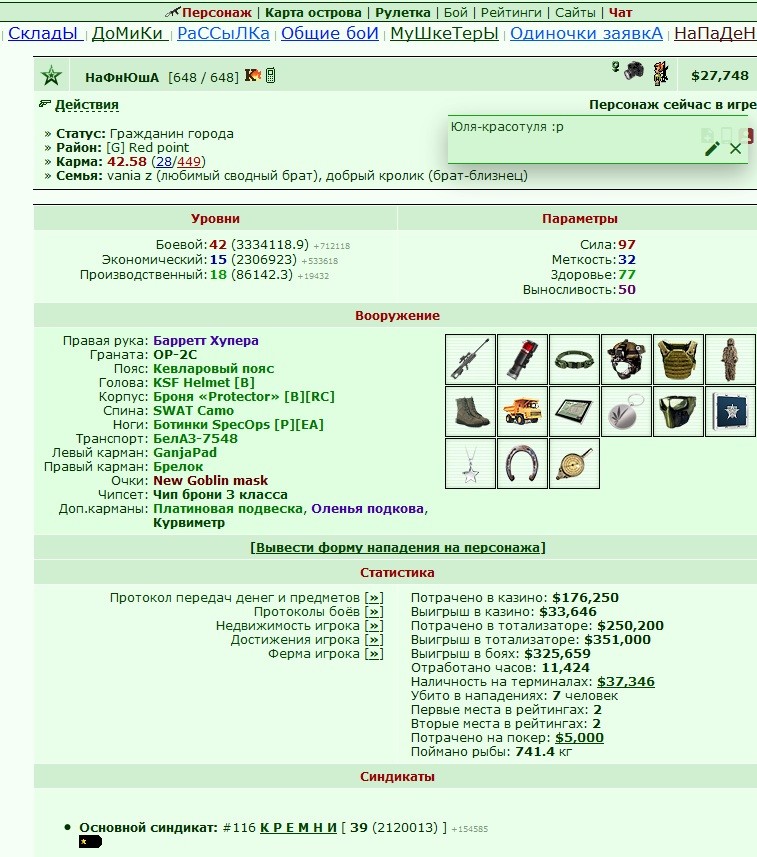Open Недвижимость игрока arrow link
Image resolution: width=757 pixels, height=857 pixels.
pyautogui.click(x=374, y=626)
